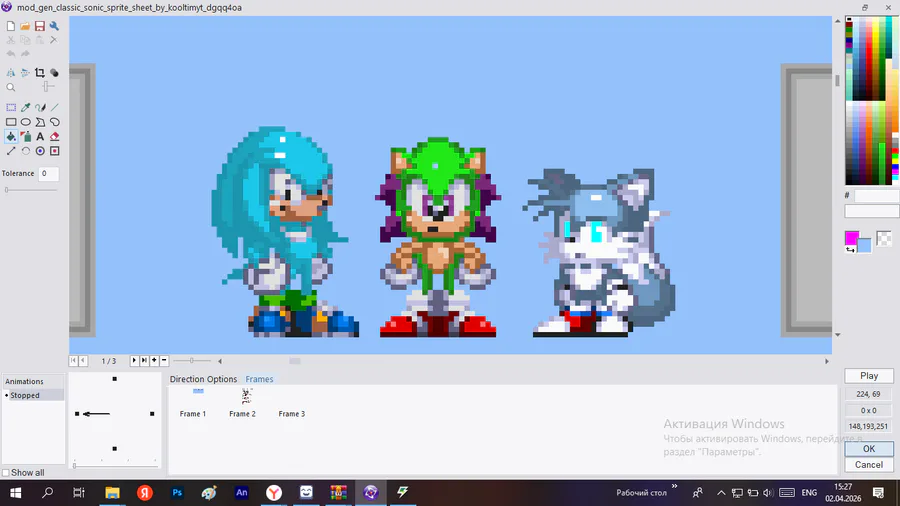
Task: Select the bottom direction point in direction pad
Action: [x=115, y=449]
